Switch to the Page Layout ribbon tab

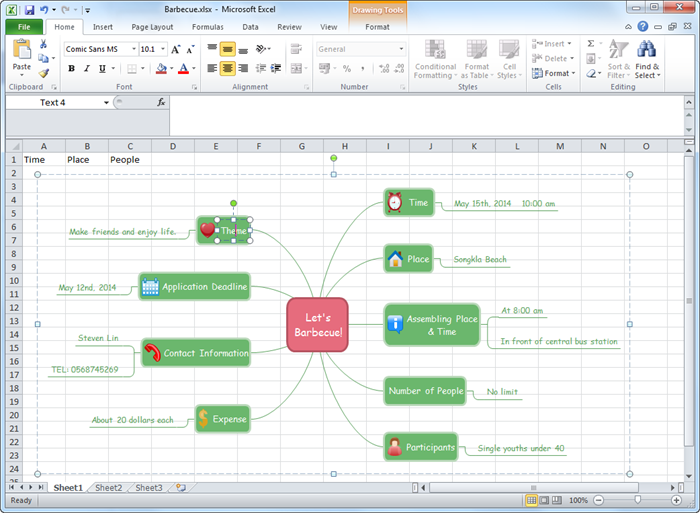tap(152, 27)
